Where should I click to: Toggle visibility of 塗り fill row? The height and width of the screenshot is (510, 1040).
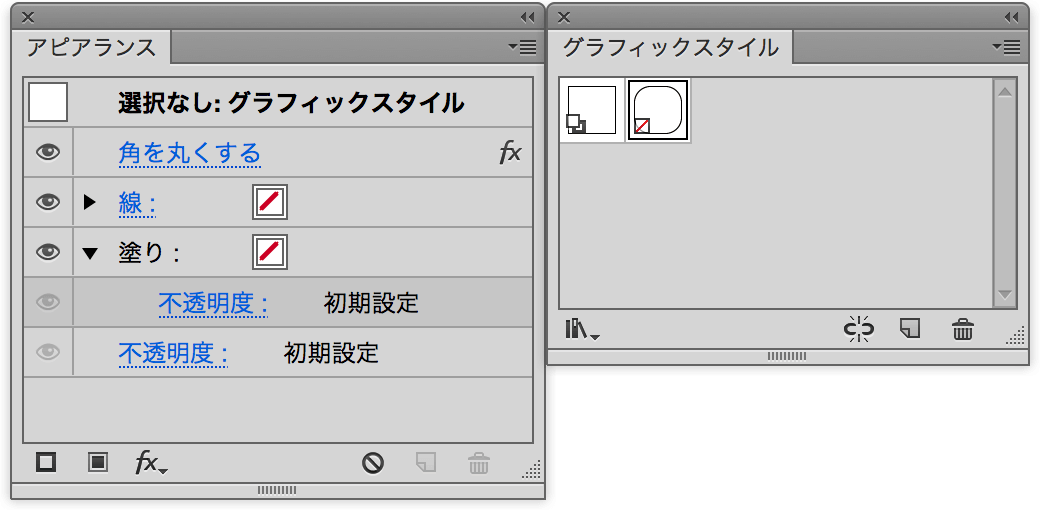tap(48, 252)
